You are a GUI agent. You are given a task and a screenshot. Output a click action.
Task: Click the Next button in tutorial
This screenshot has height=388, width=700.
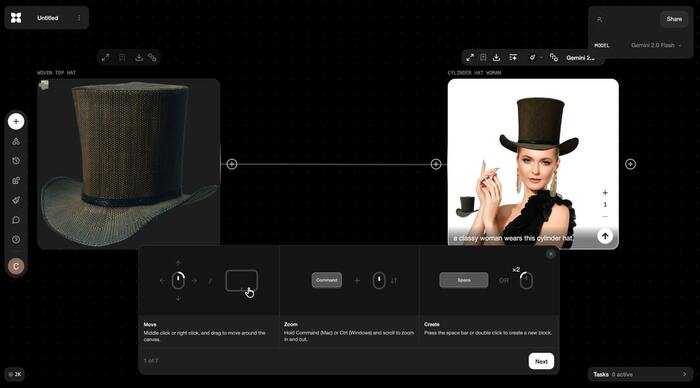[541, 361]
